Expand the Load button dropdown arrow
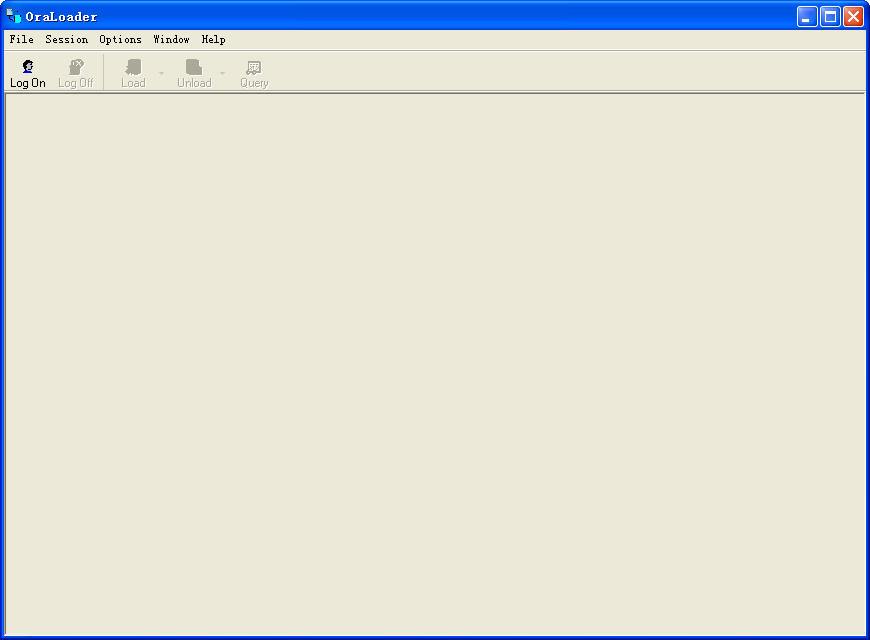Image resolution: width=870 pixels, height=640 pixels. click(x=161, y=73)
